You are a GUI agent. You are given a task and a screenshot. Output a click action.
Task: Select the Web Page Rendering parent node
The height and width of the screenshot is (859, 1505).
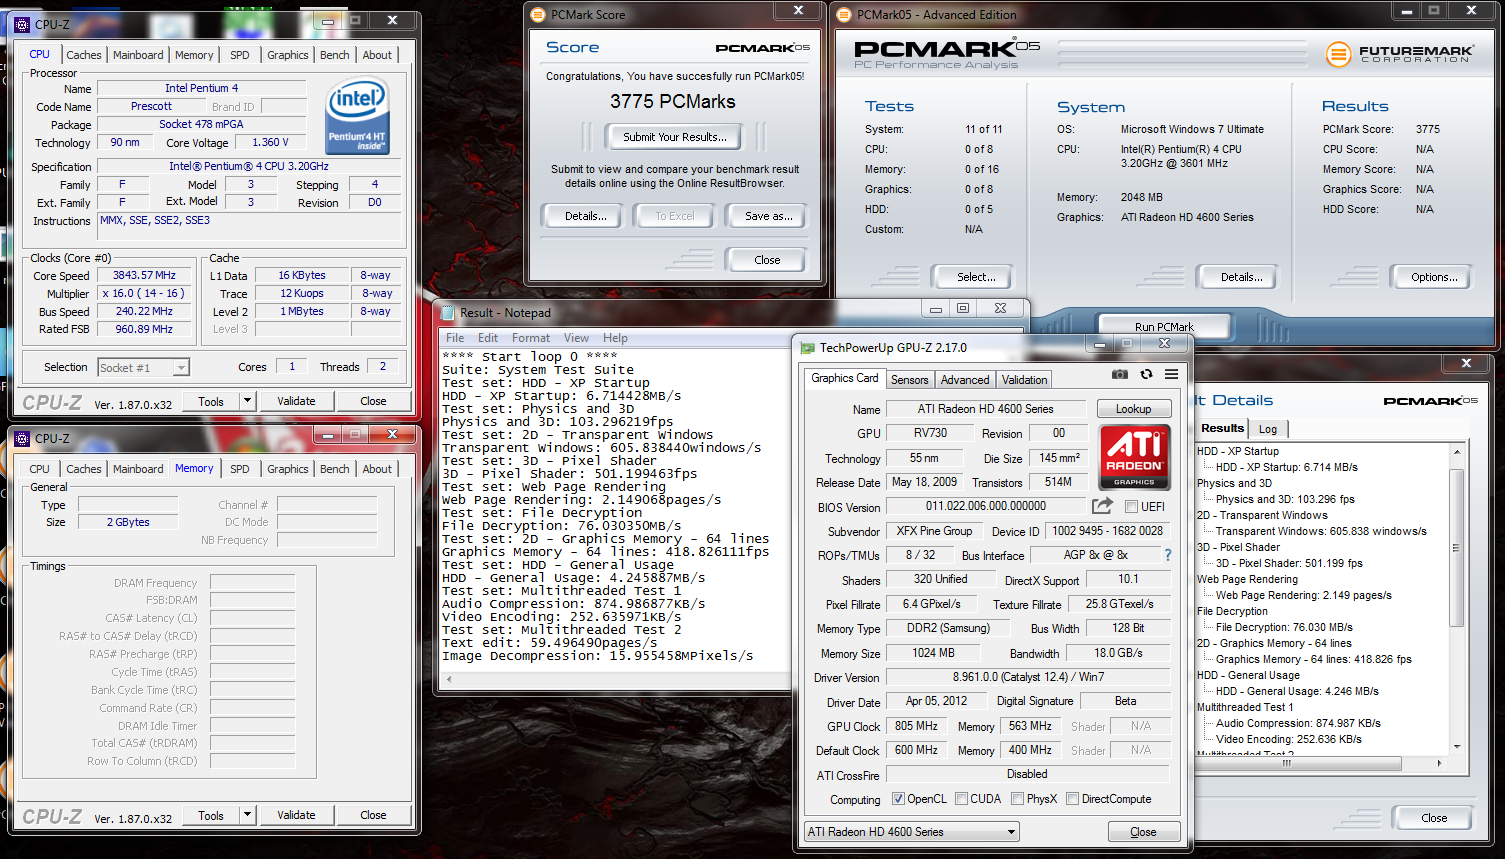1247,579
